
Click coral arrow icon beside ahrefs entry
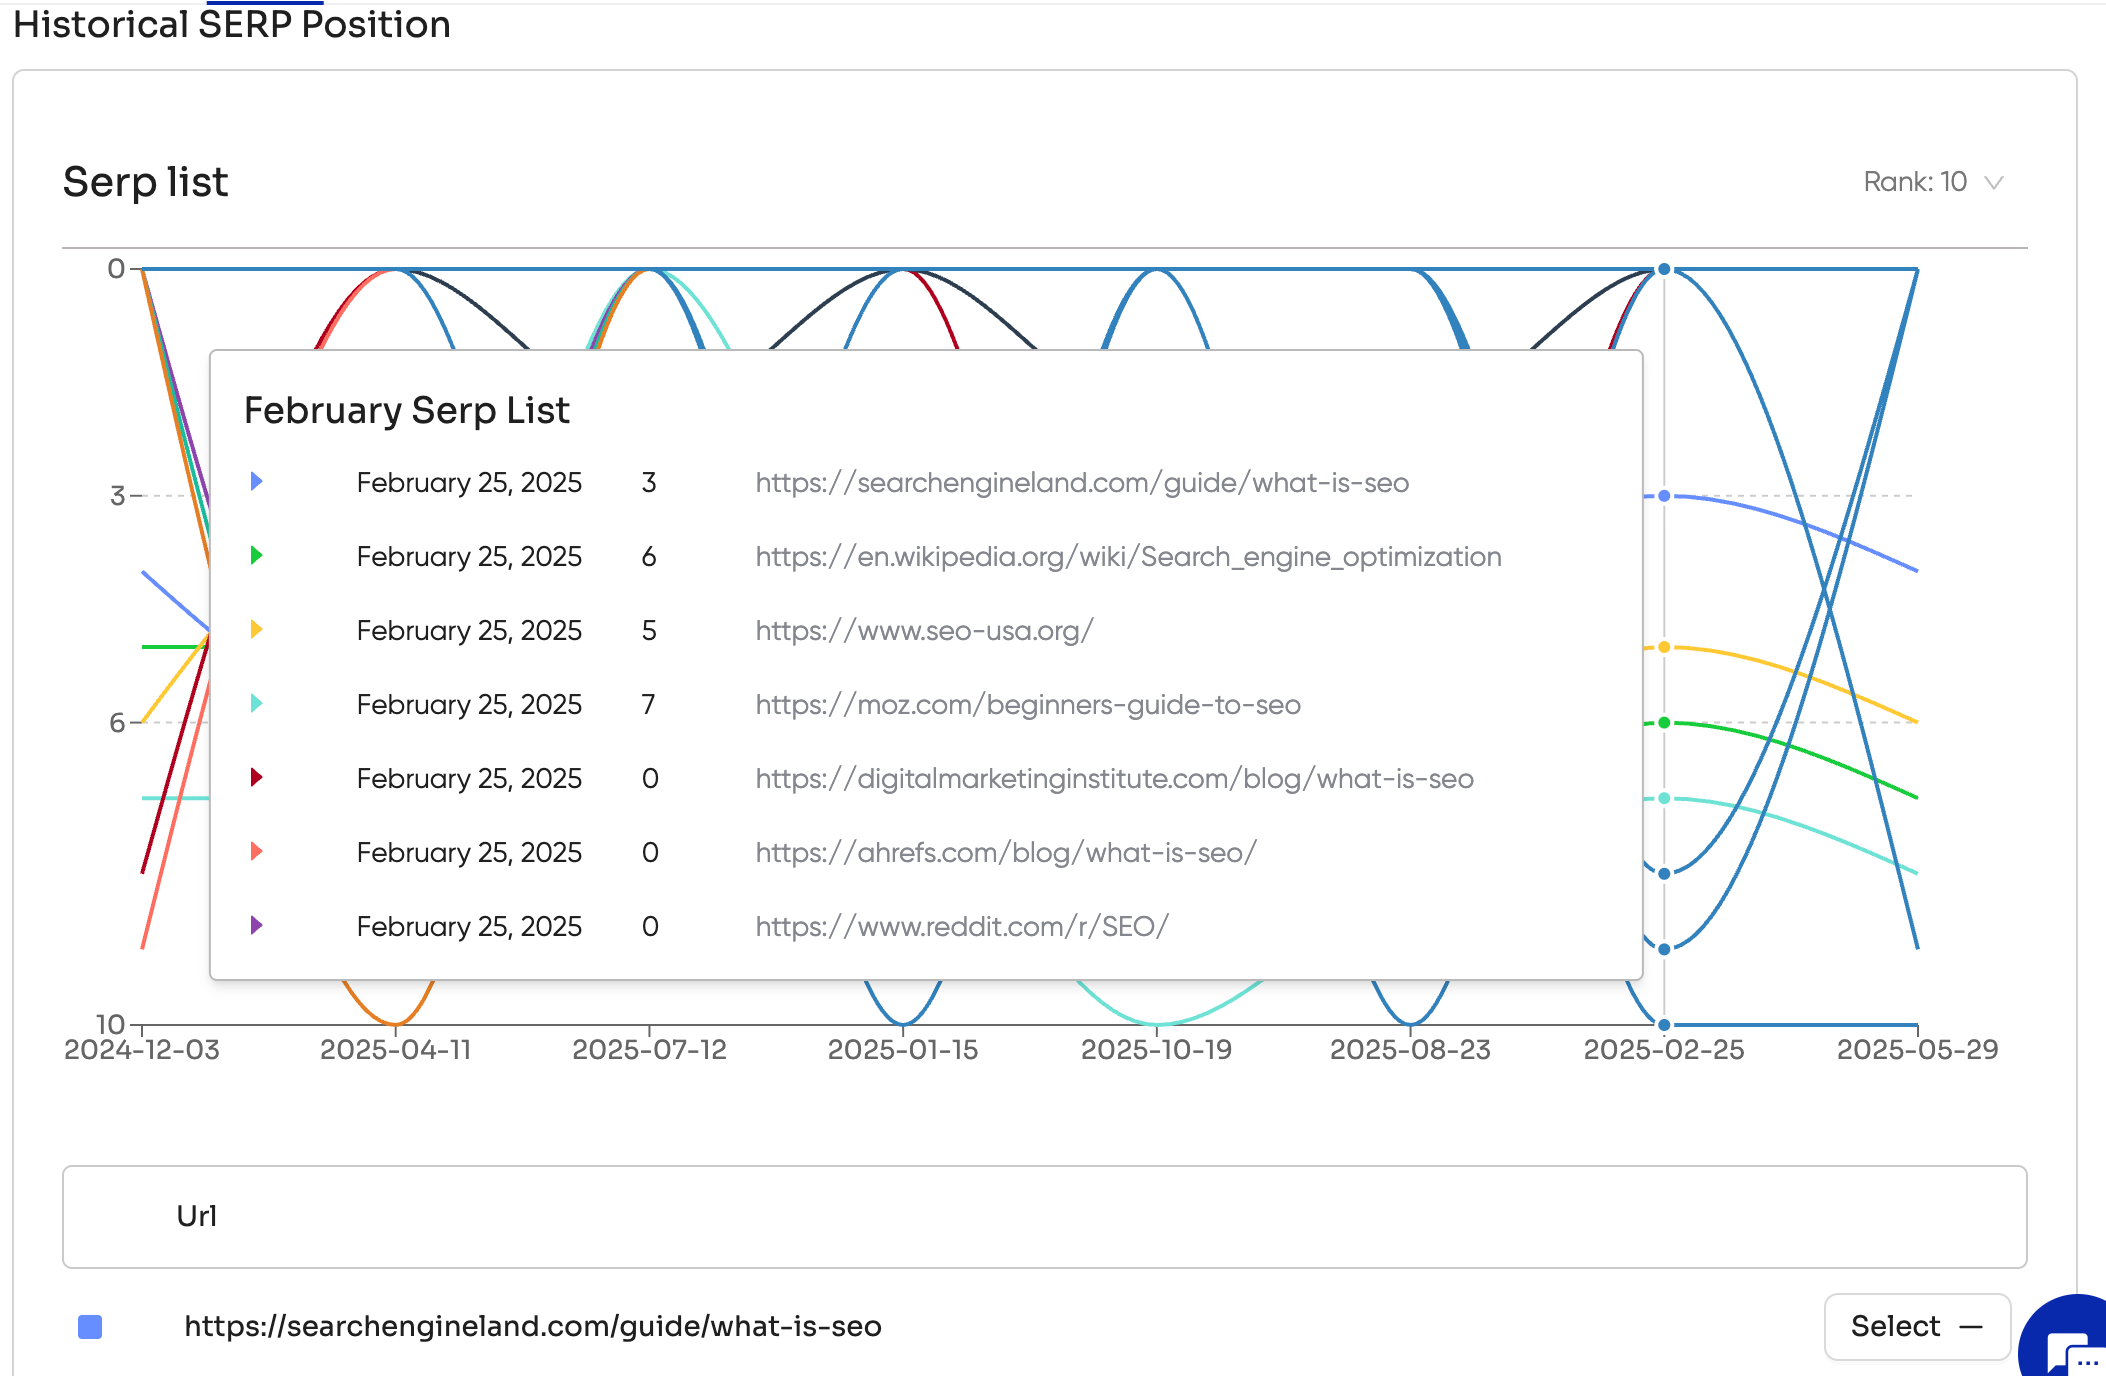[x=256, y=852]
